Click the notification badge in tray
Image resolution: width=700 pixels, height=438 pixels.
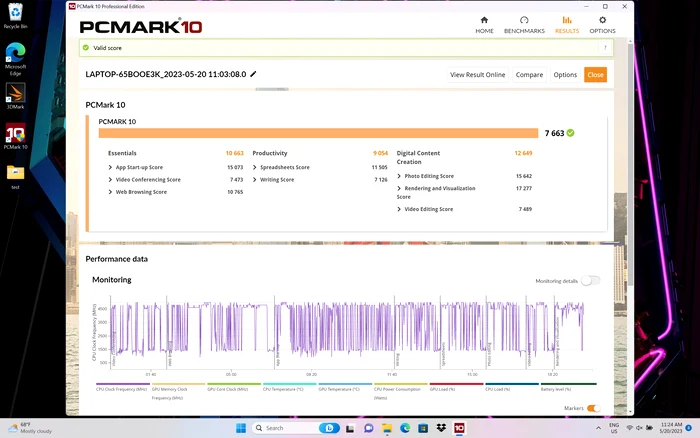tap(689, 428)
